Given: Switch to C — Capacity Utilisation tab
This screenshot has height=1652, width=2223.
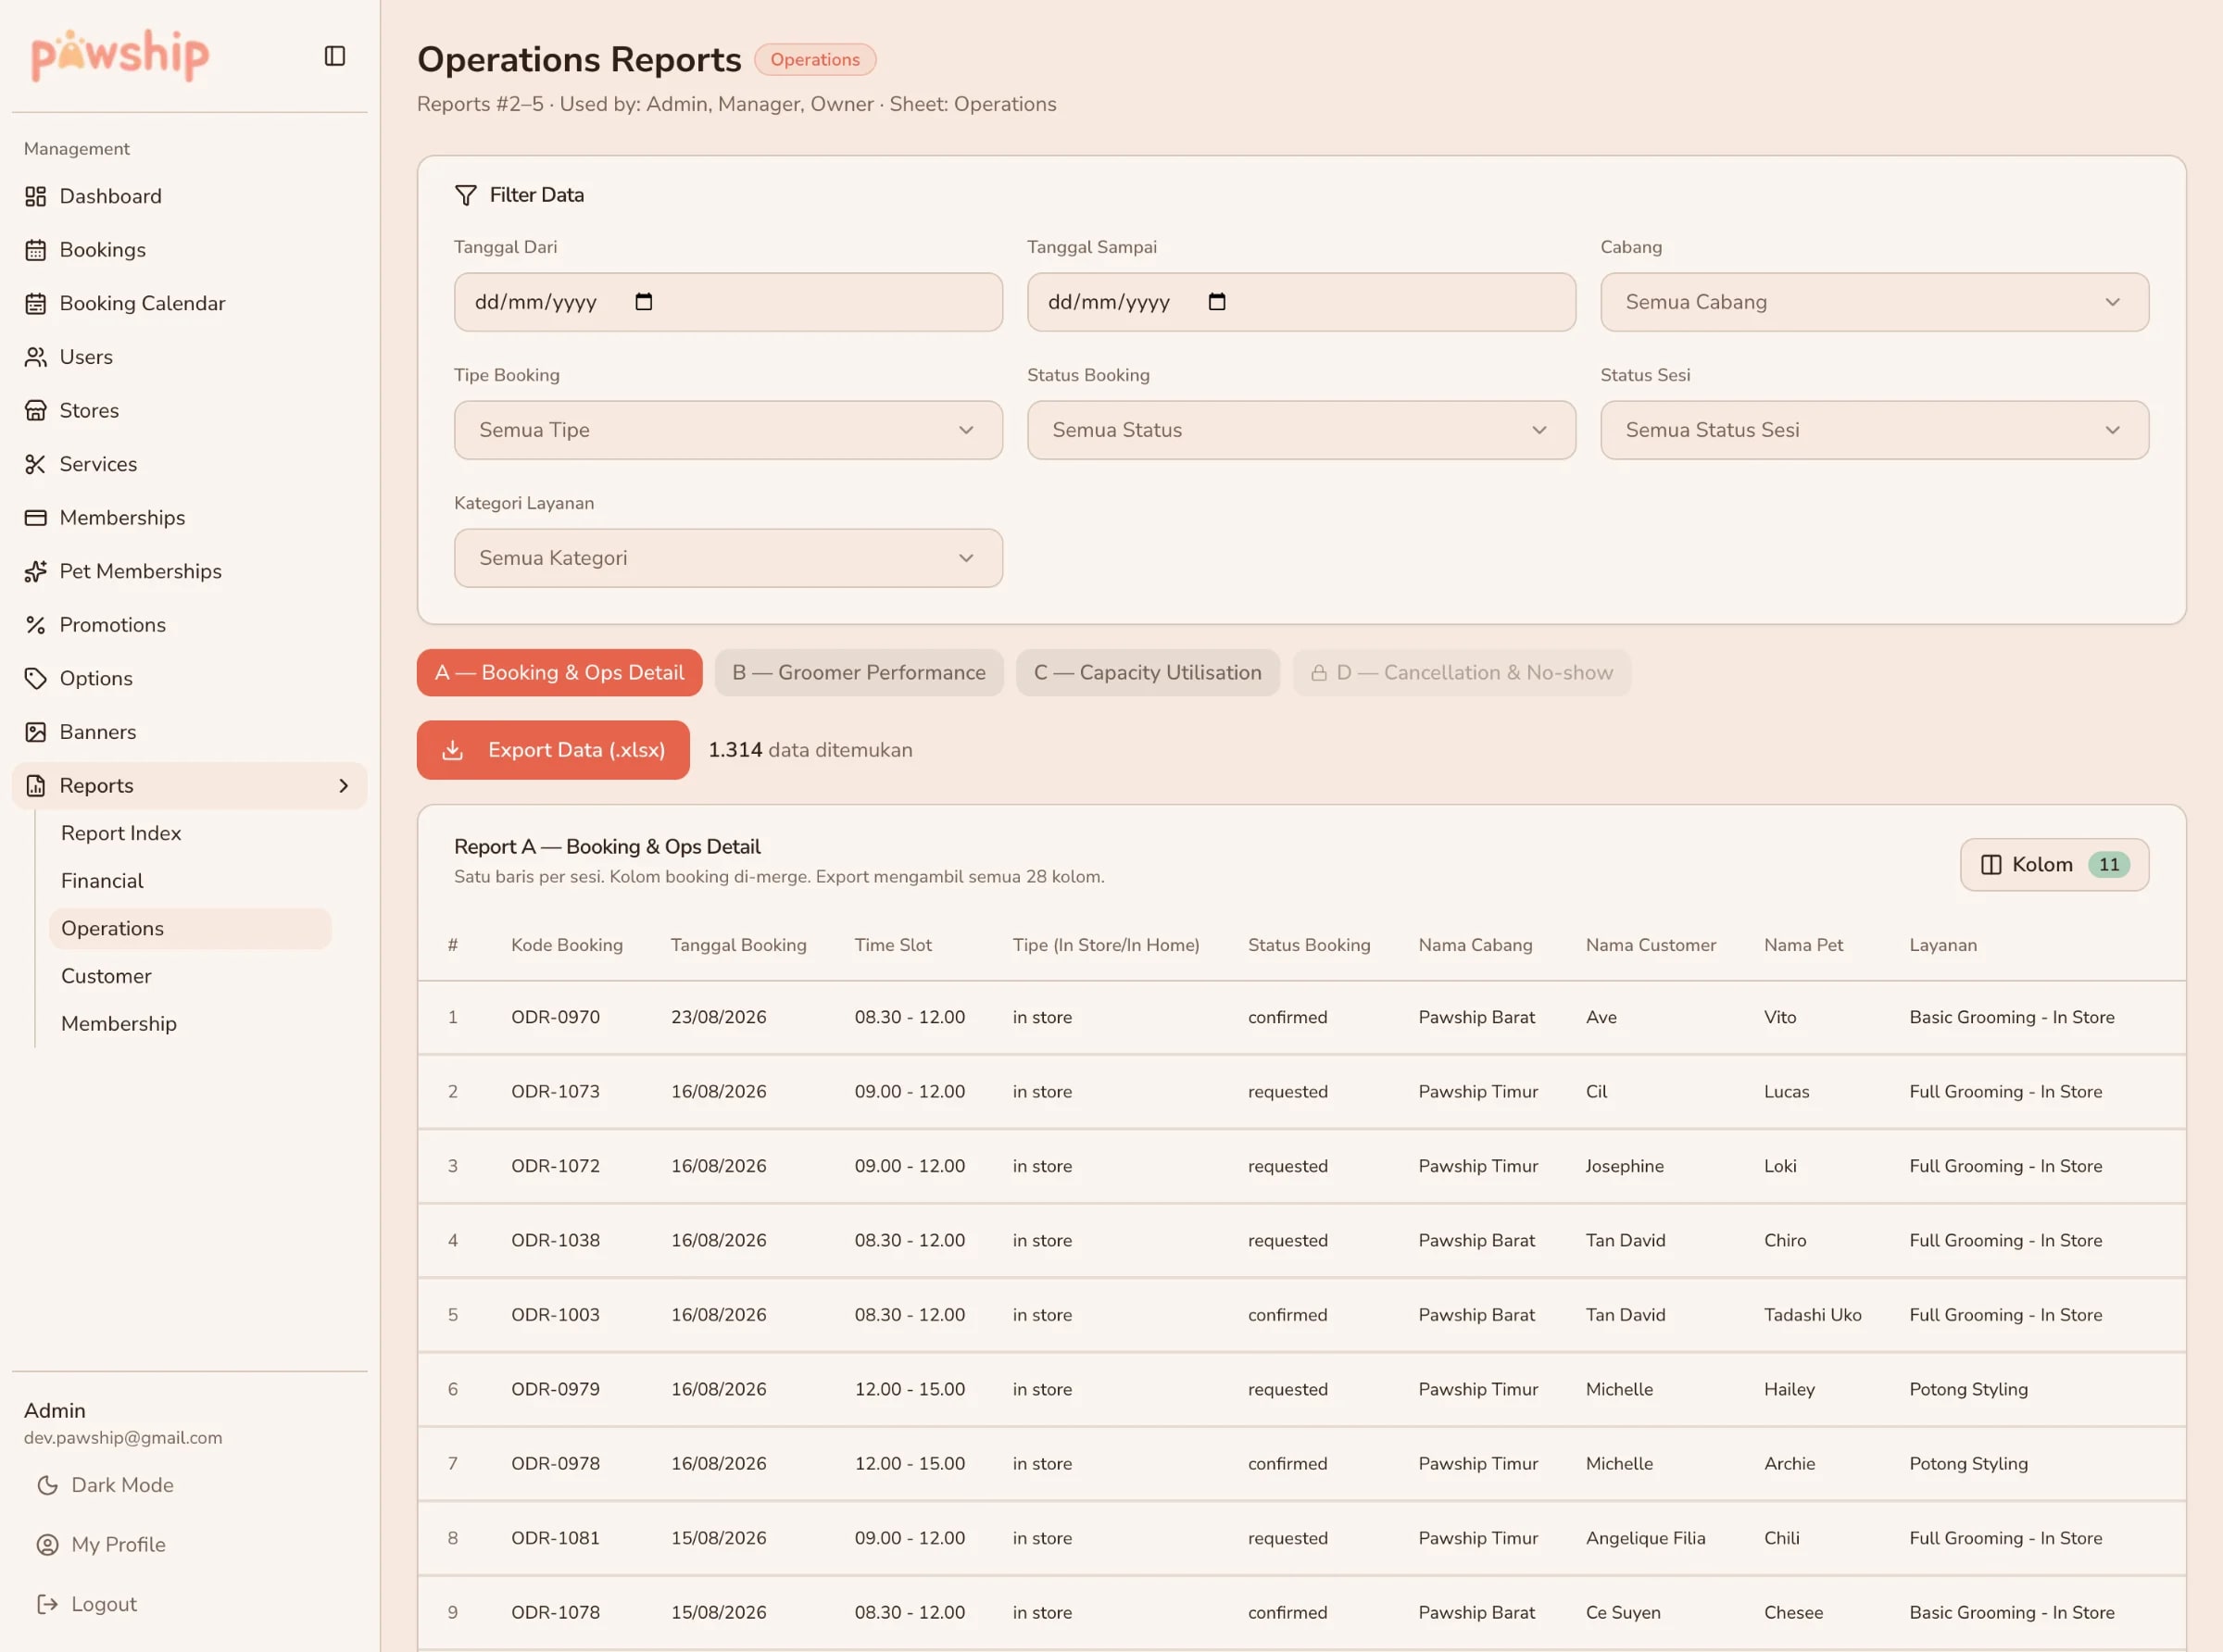Looking at the screenshot, I should pyautogui.click(x=1147, y=673).
